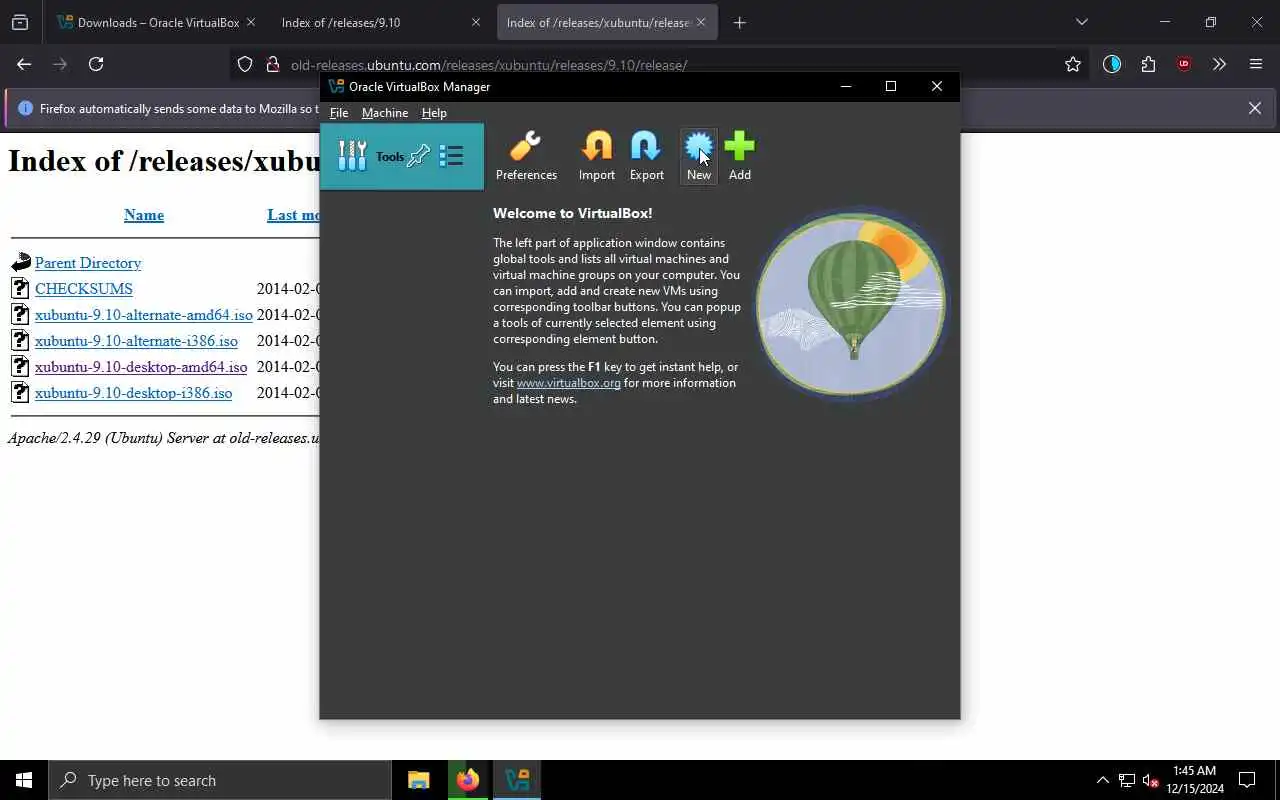1280x800 pixels.
Task: Open the list all tabs dropdown
Action: pyautogui.click(x=1081, y=22)
